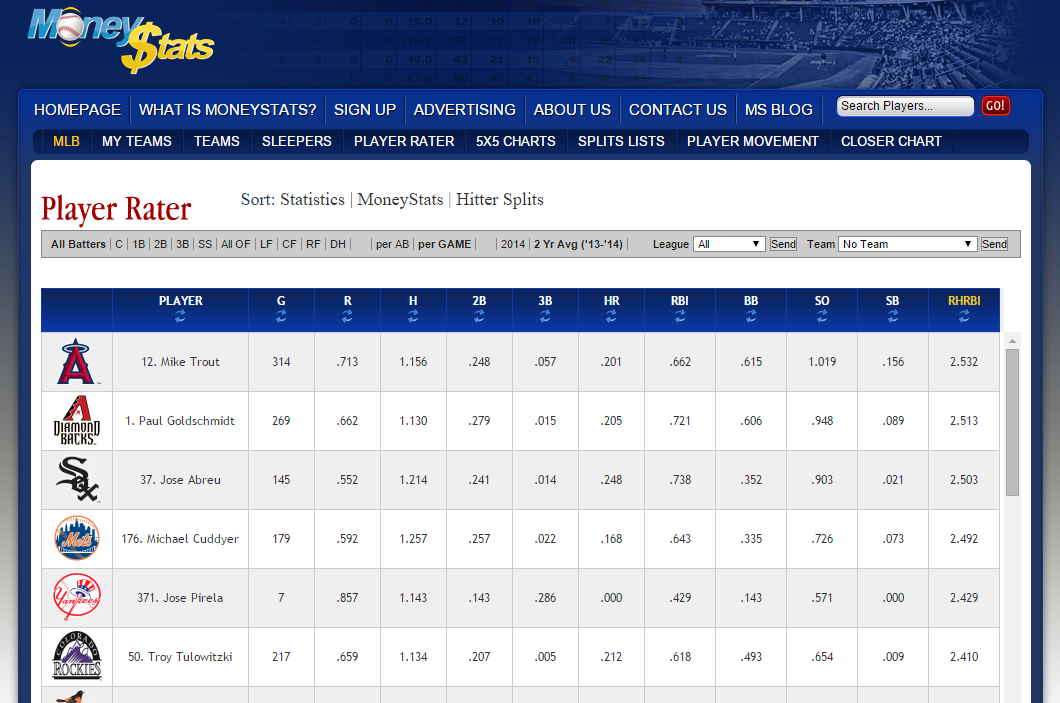Open 5X5 CHARTS section
Image resolution: width=1060 pixels, height=703 pixels.
click(516, 141)
